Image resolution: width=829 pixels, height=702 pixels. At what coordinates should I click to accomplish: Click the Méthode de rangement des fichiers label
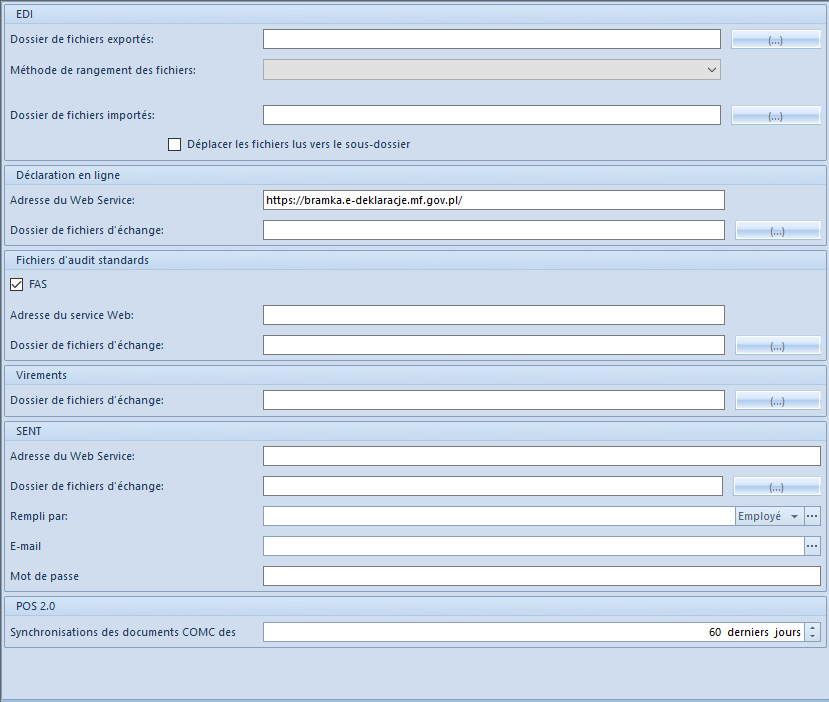(x=103, y=70)
